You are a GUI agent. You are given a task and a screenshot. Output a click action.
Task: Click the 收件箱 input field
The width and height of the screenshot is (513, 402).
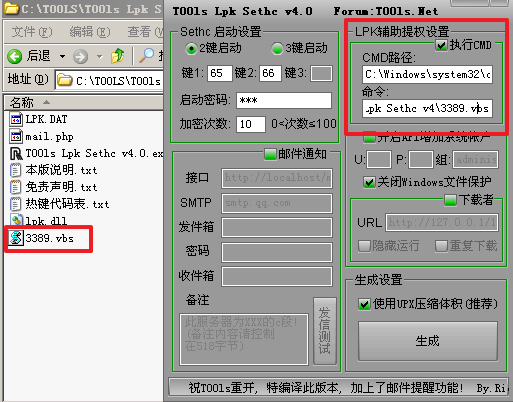coord(277,277)
